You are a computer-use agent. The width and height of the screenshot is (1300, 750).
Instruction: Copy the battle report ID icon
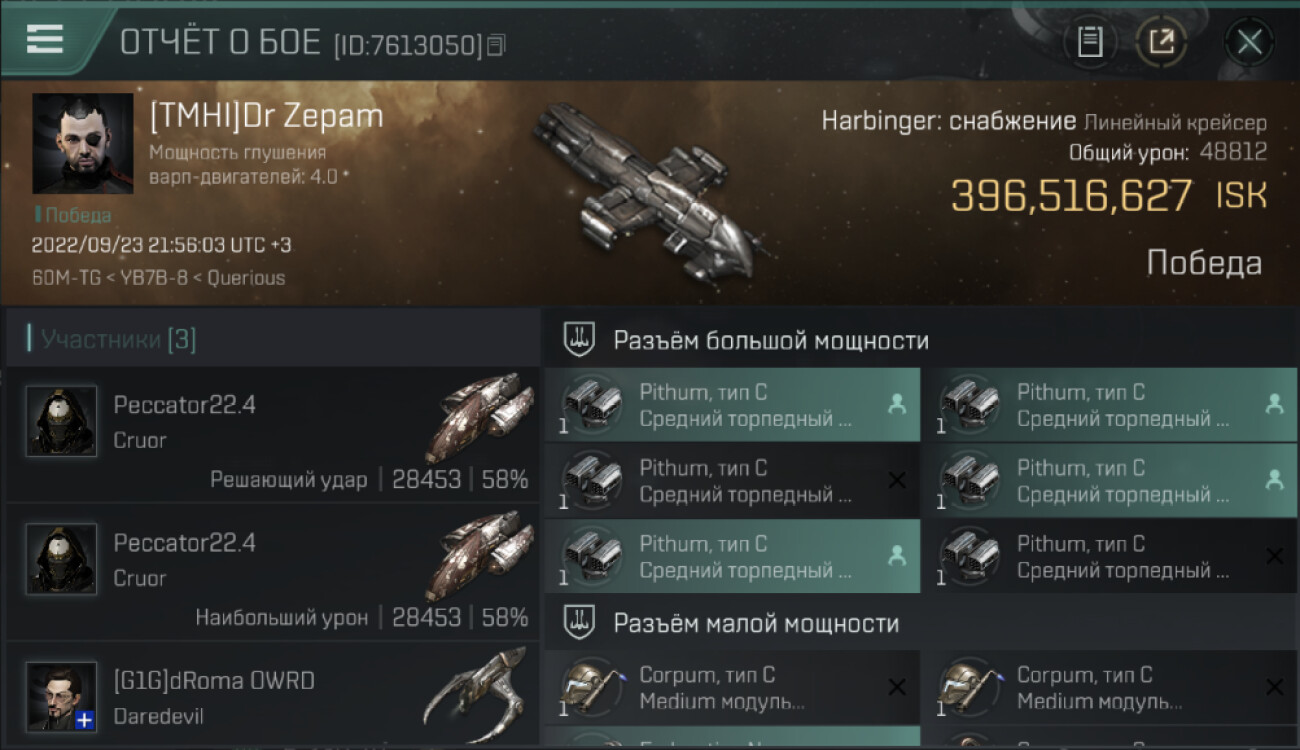(496, 44)
